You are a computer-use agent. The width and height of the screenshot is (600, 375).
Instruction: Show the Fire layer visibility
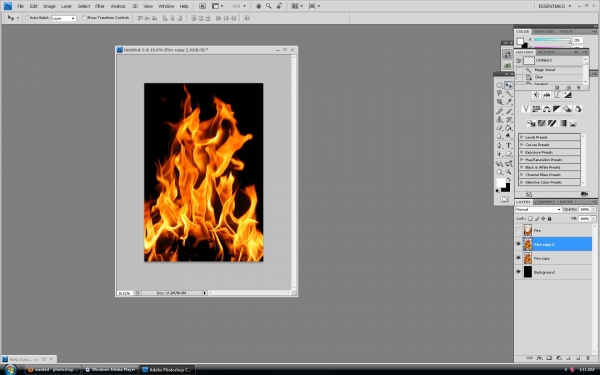coord(518,230)
